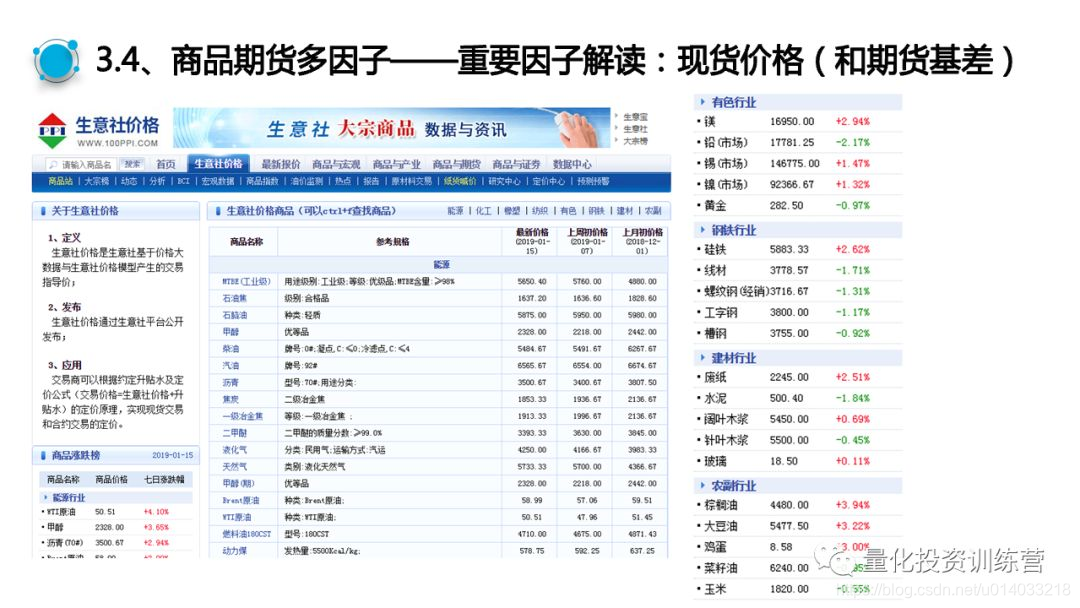Image resolution: width=1080 pixels, height=608 pixels.
Task: Click 预测预警 in the blue submenu
Action: 593,181
